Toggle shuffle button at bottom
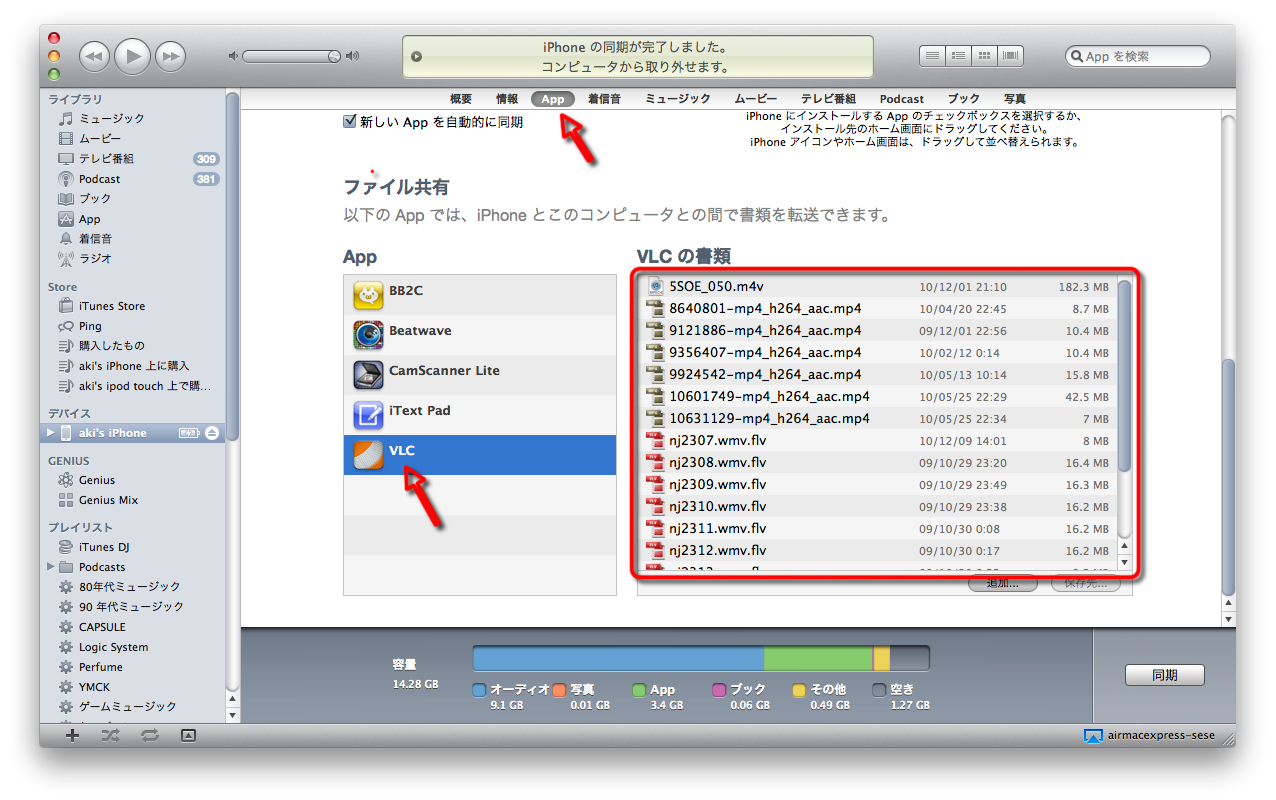 coord(111,735)
